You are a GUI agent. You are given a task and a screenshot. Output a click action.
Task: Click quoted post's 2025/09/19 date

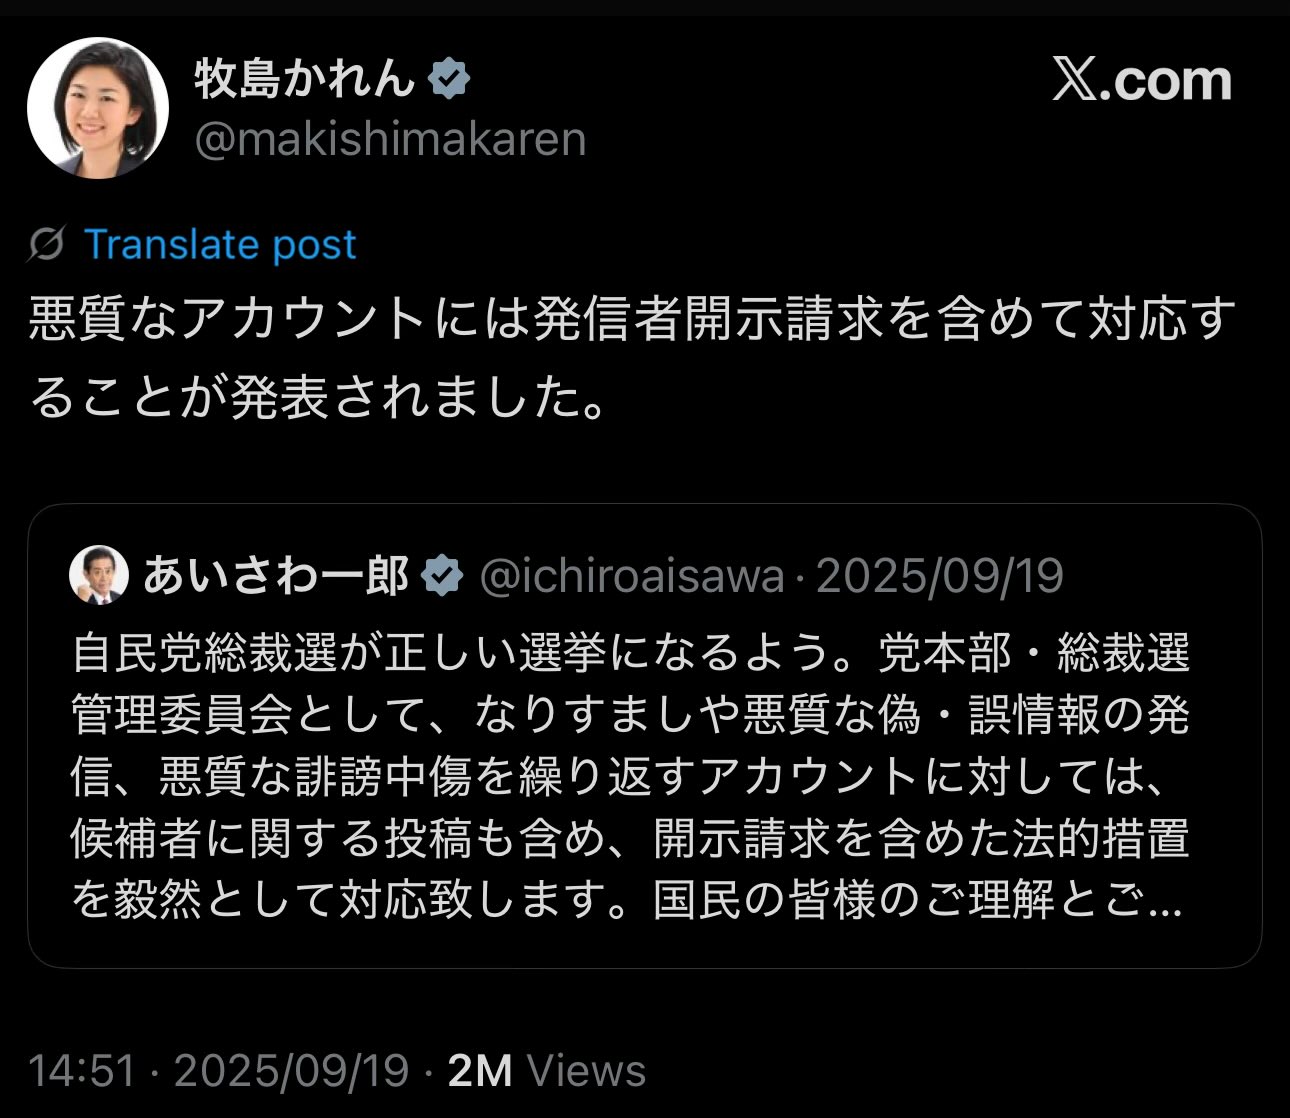coord(940,577)
